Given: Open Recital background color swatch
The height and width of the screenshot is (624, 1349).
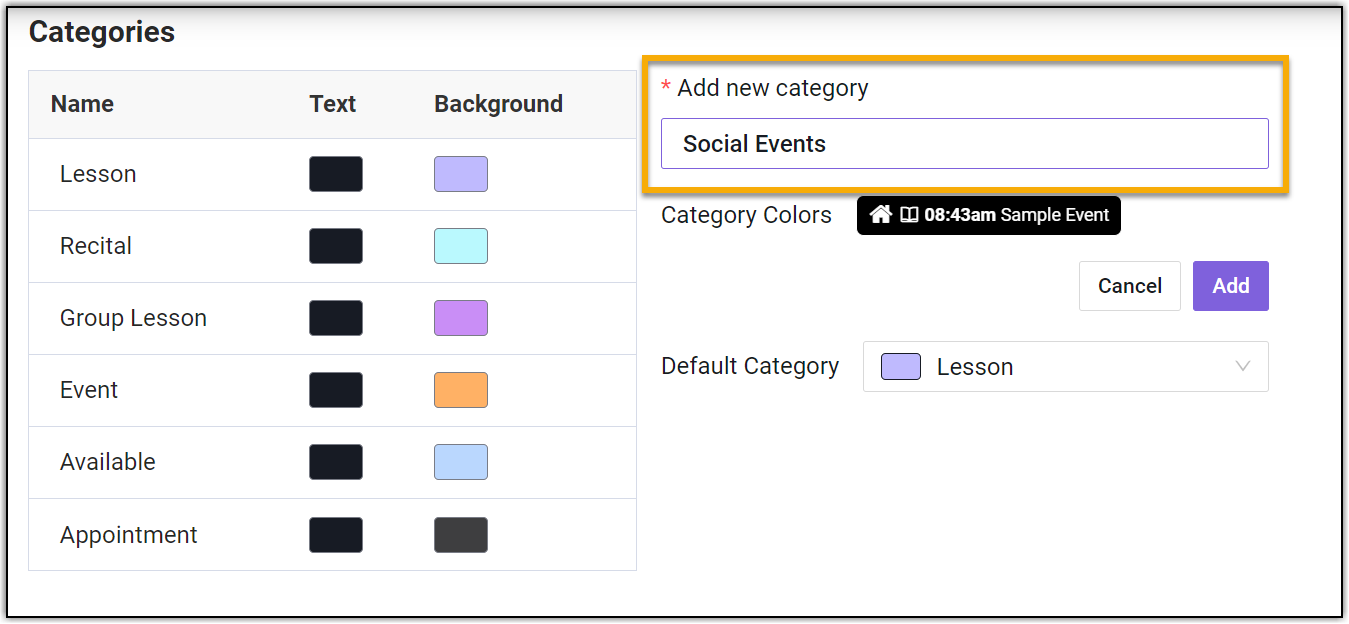Looking at the screenshot, I should [460, 246].
